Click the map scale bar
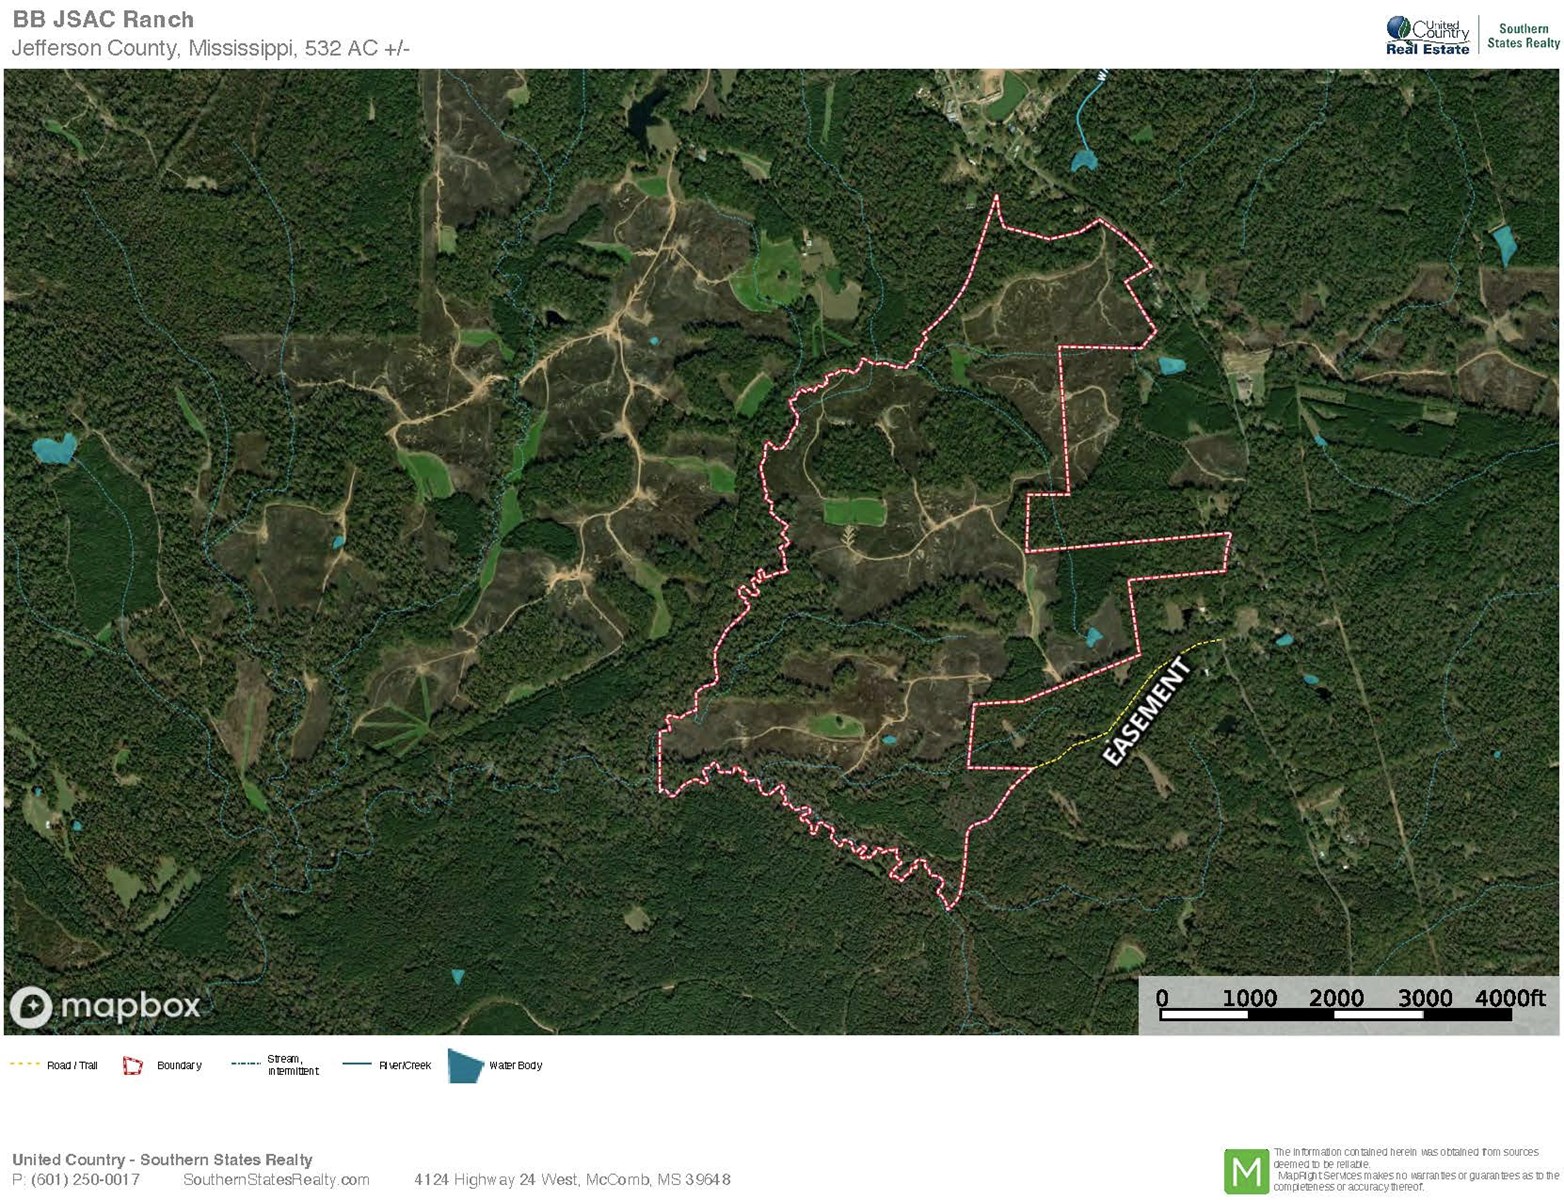 (1336, 1015)
